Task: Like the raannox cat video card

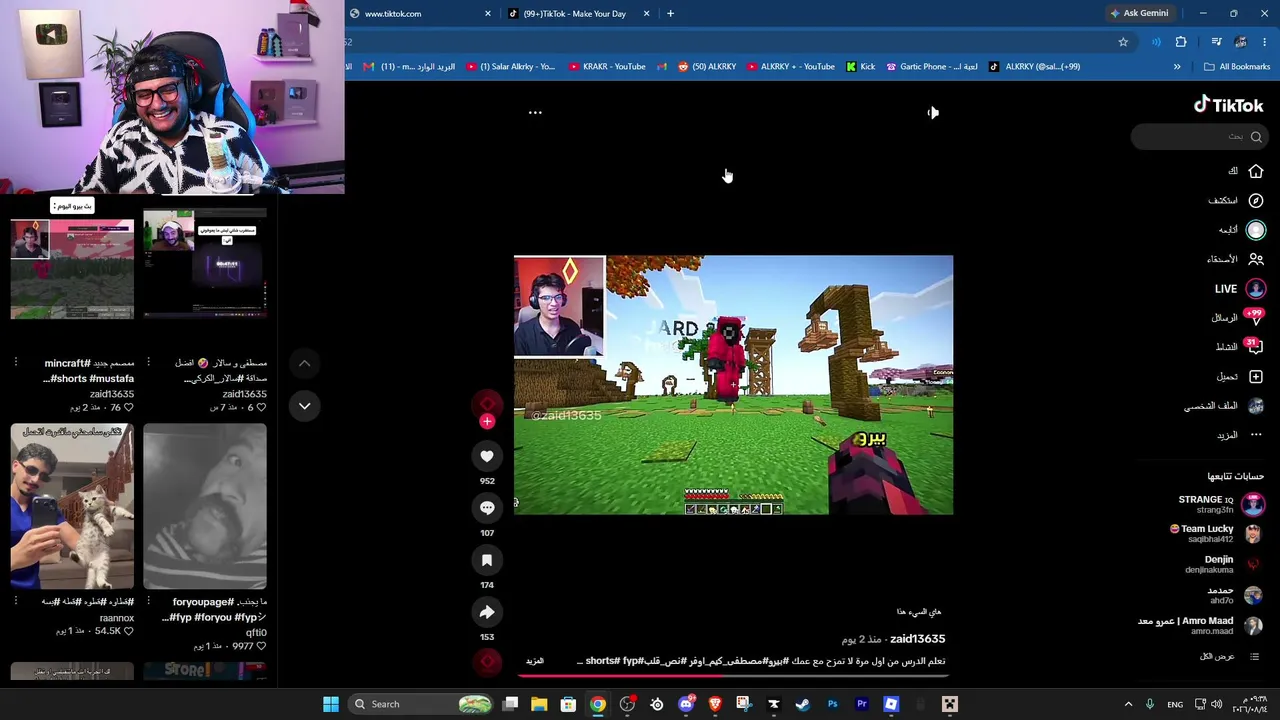Action: click(129, 632)
